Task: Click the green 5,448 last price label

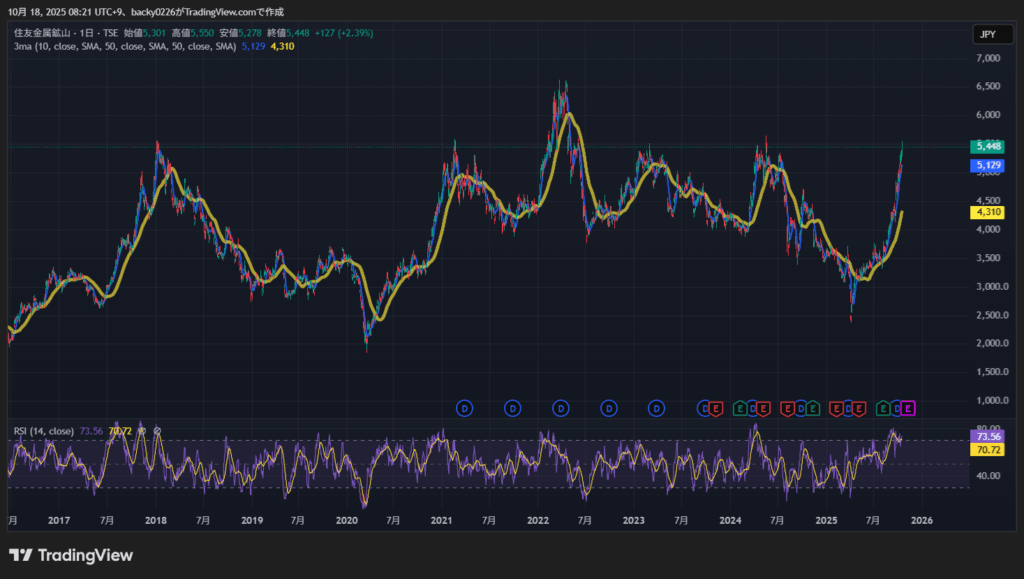Action: pyautogui.click(x=987, y=146)
